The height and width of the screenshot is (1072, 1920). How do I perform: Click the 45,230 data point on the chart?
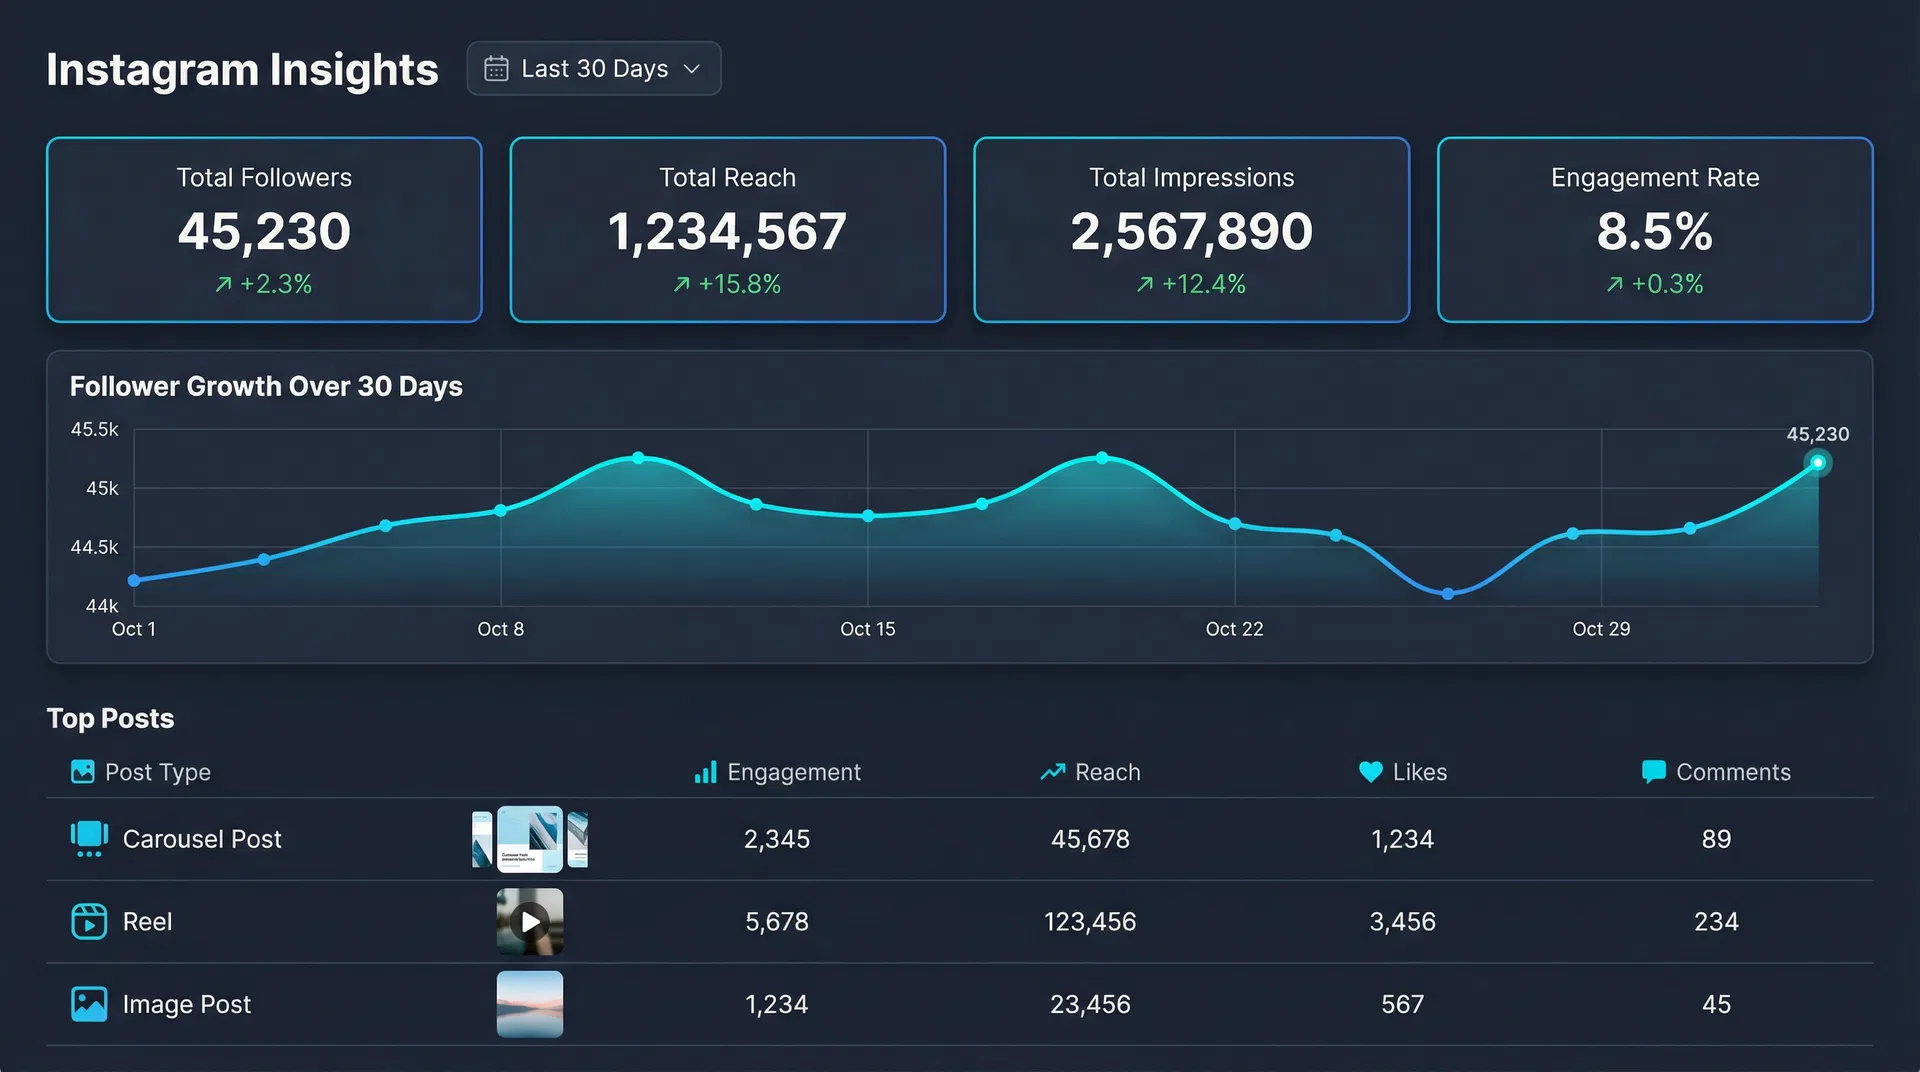point(1817,462)
